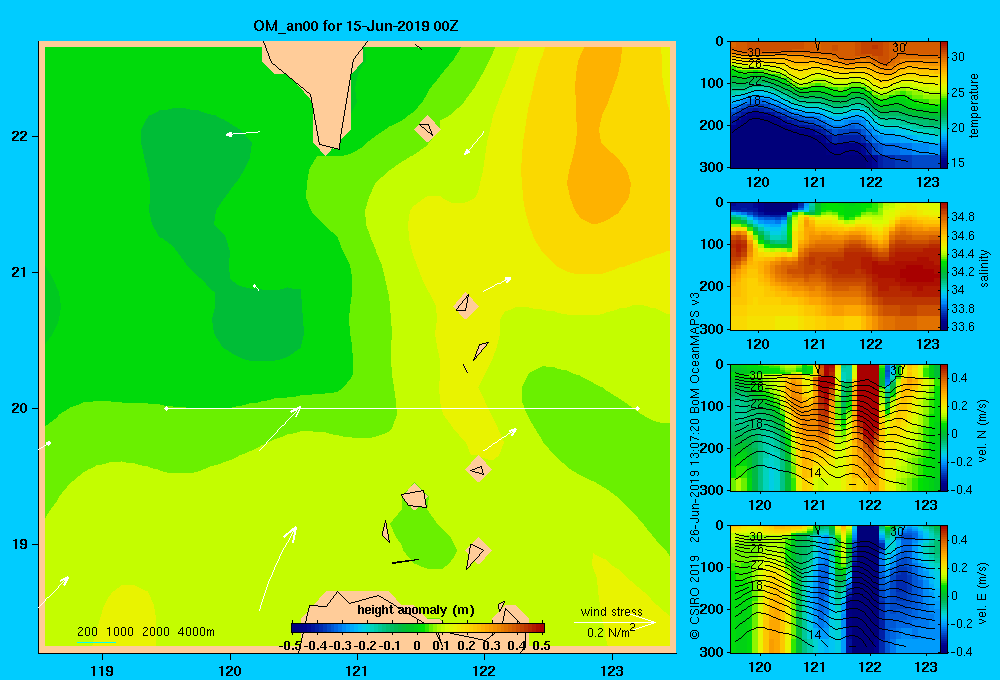Click longitude label '121' under main map
The width and height of the screenshot is (1000, 680).
(357, 670)
